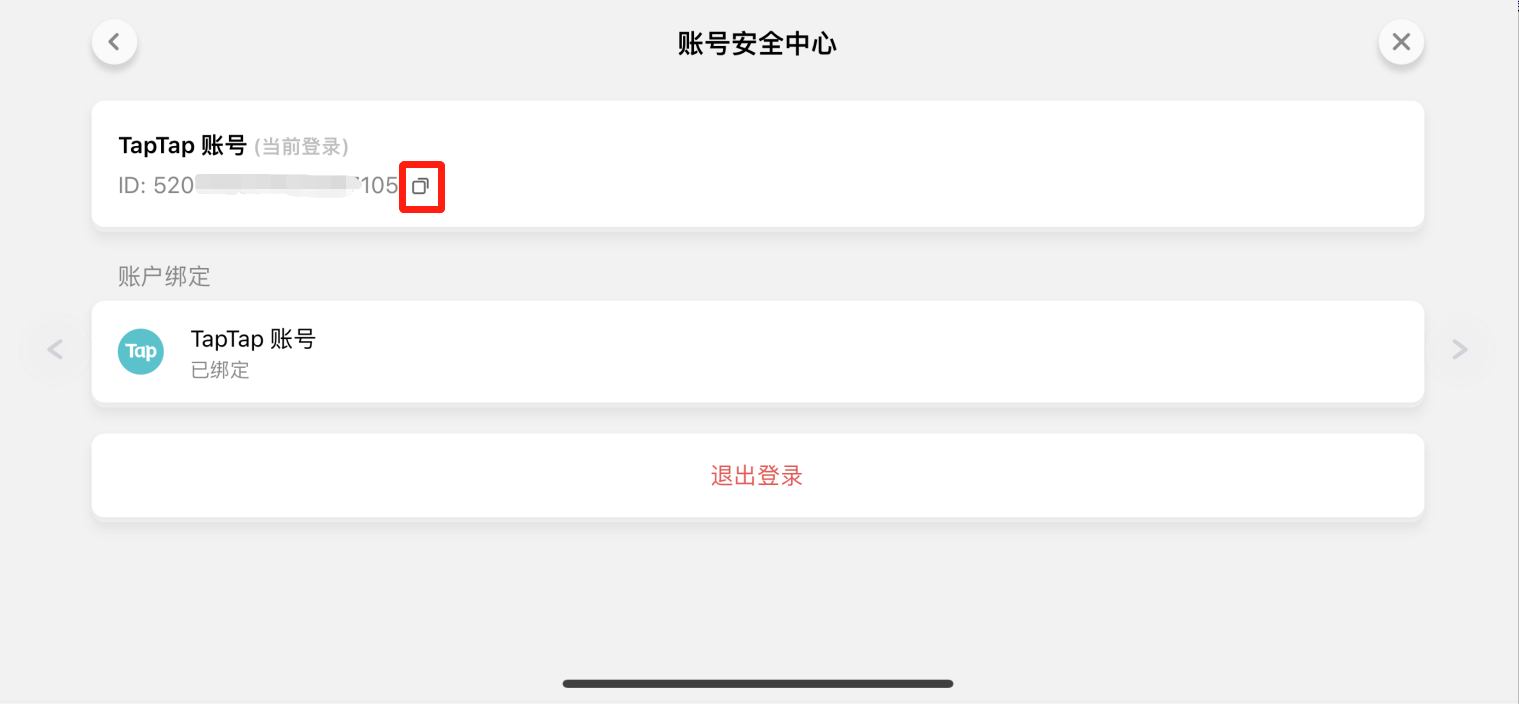Screen dimensions: 1519x704
Task: Tap the dark home indicator bar
Action: tap(757, 684)
